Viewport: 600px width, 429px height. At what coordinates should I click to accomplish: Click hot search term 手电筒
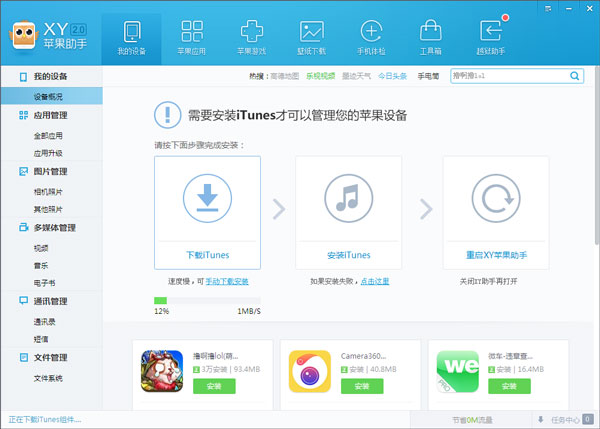point(428,76)
